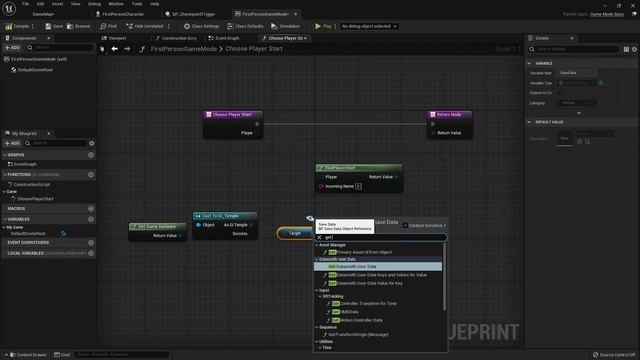Collapse the DEFAULT VALUE section
Screen dimensions: 640x360
coord(529,122)
